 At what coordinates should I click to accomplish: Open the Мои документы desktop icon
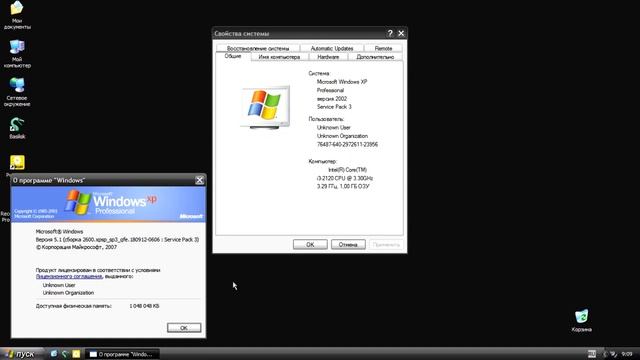click(x=17, y=15)
